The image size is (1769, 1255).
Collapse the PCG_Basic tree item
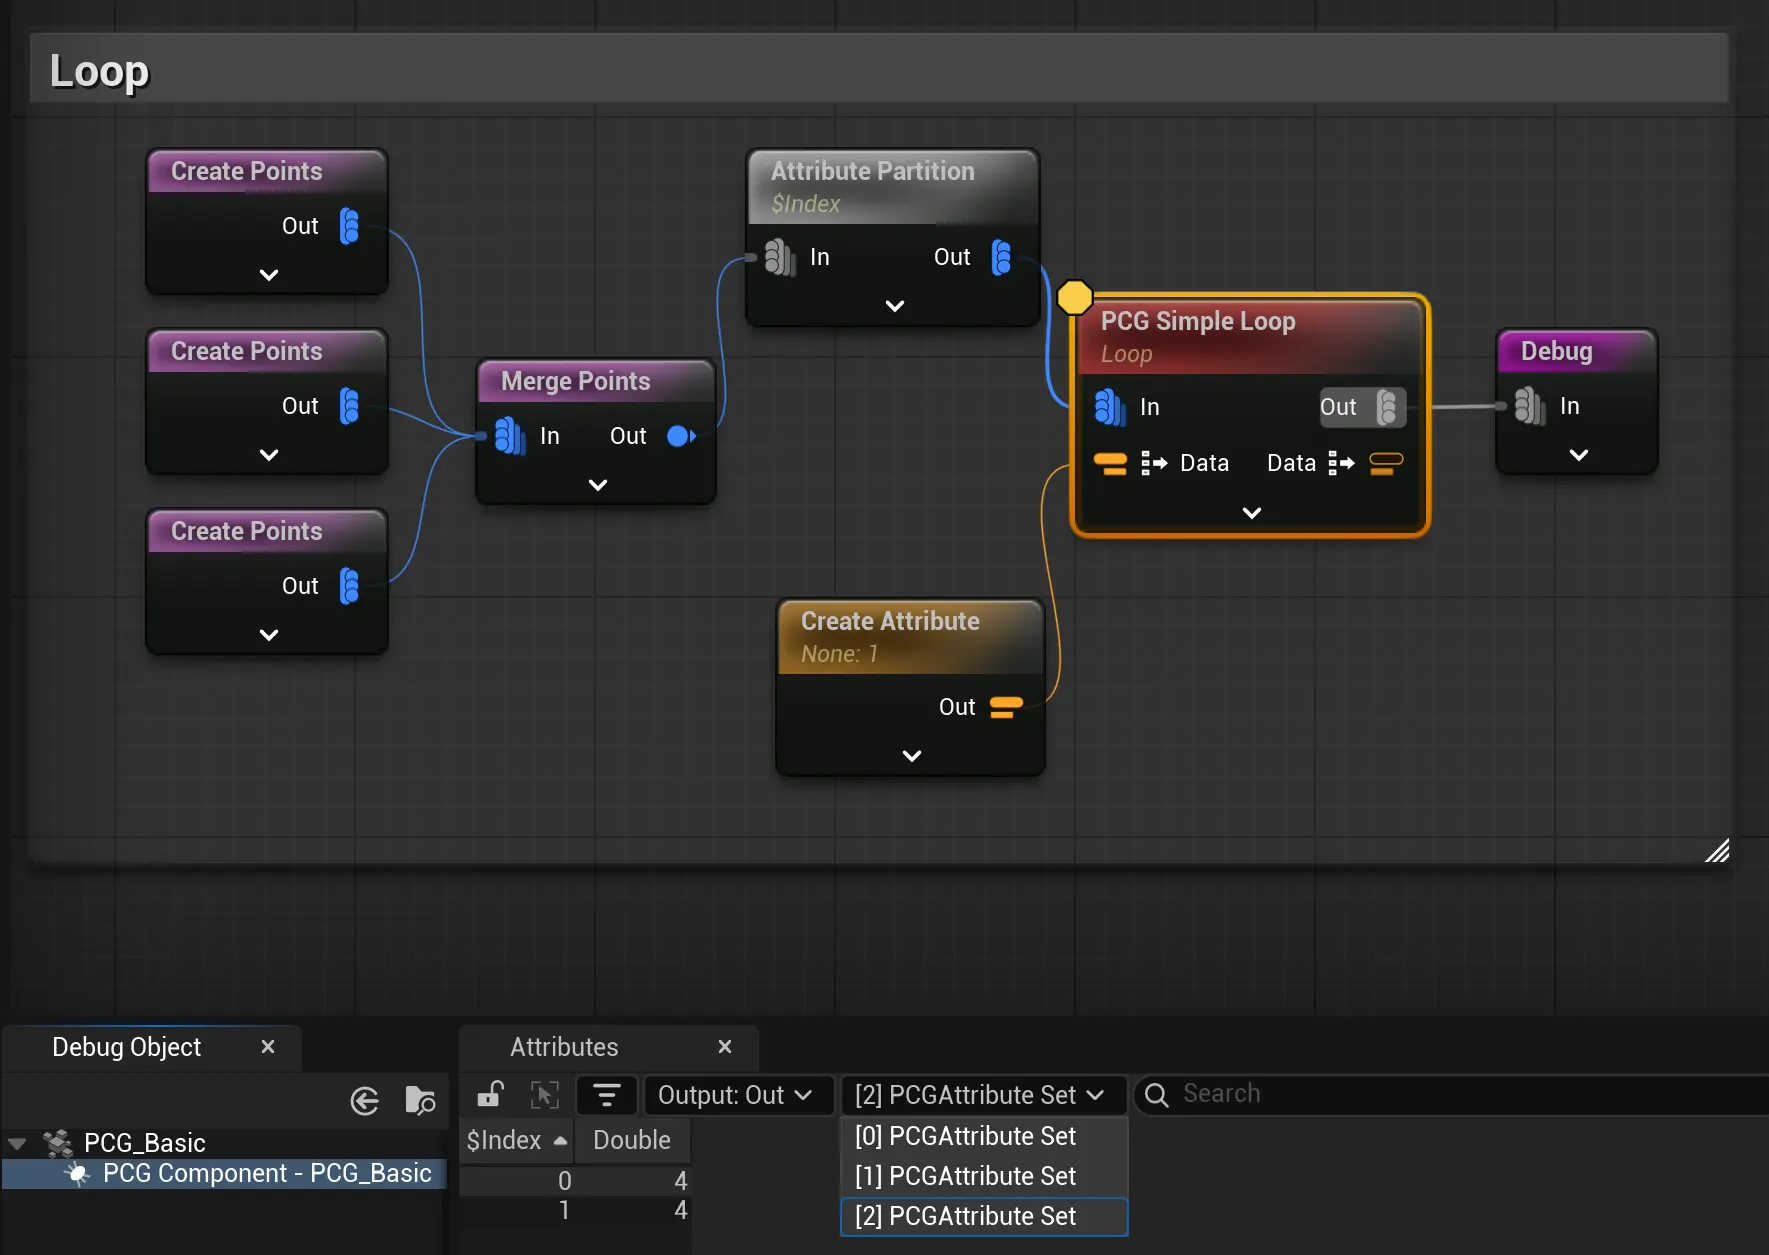pos(17,1143)
